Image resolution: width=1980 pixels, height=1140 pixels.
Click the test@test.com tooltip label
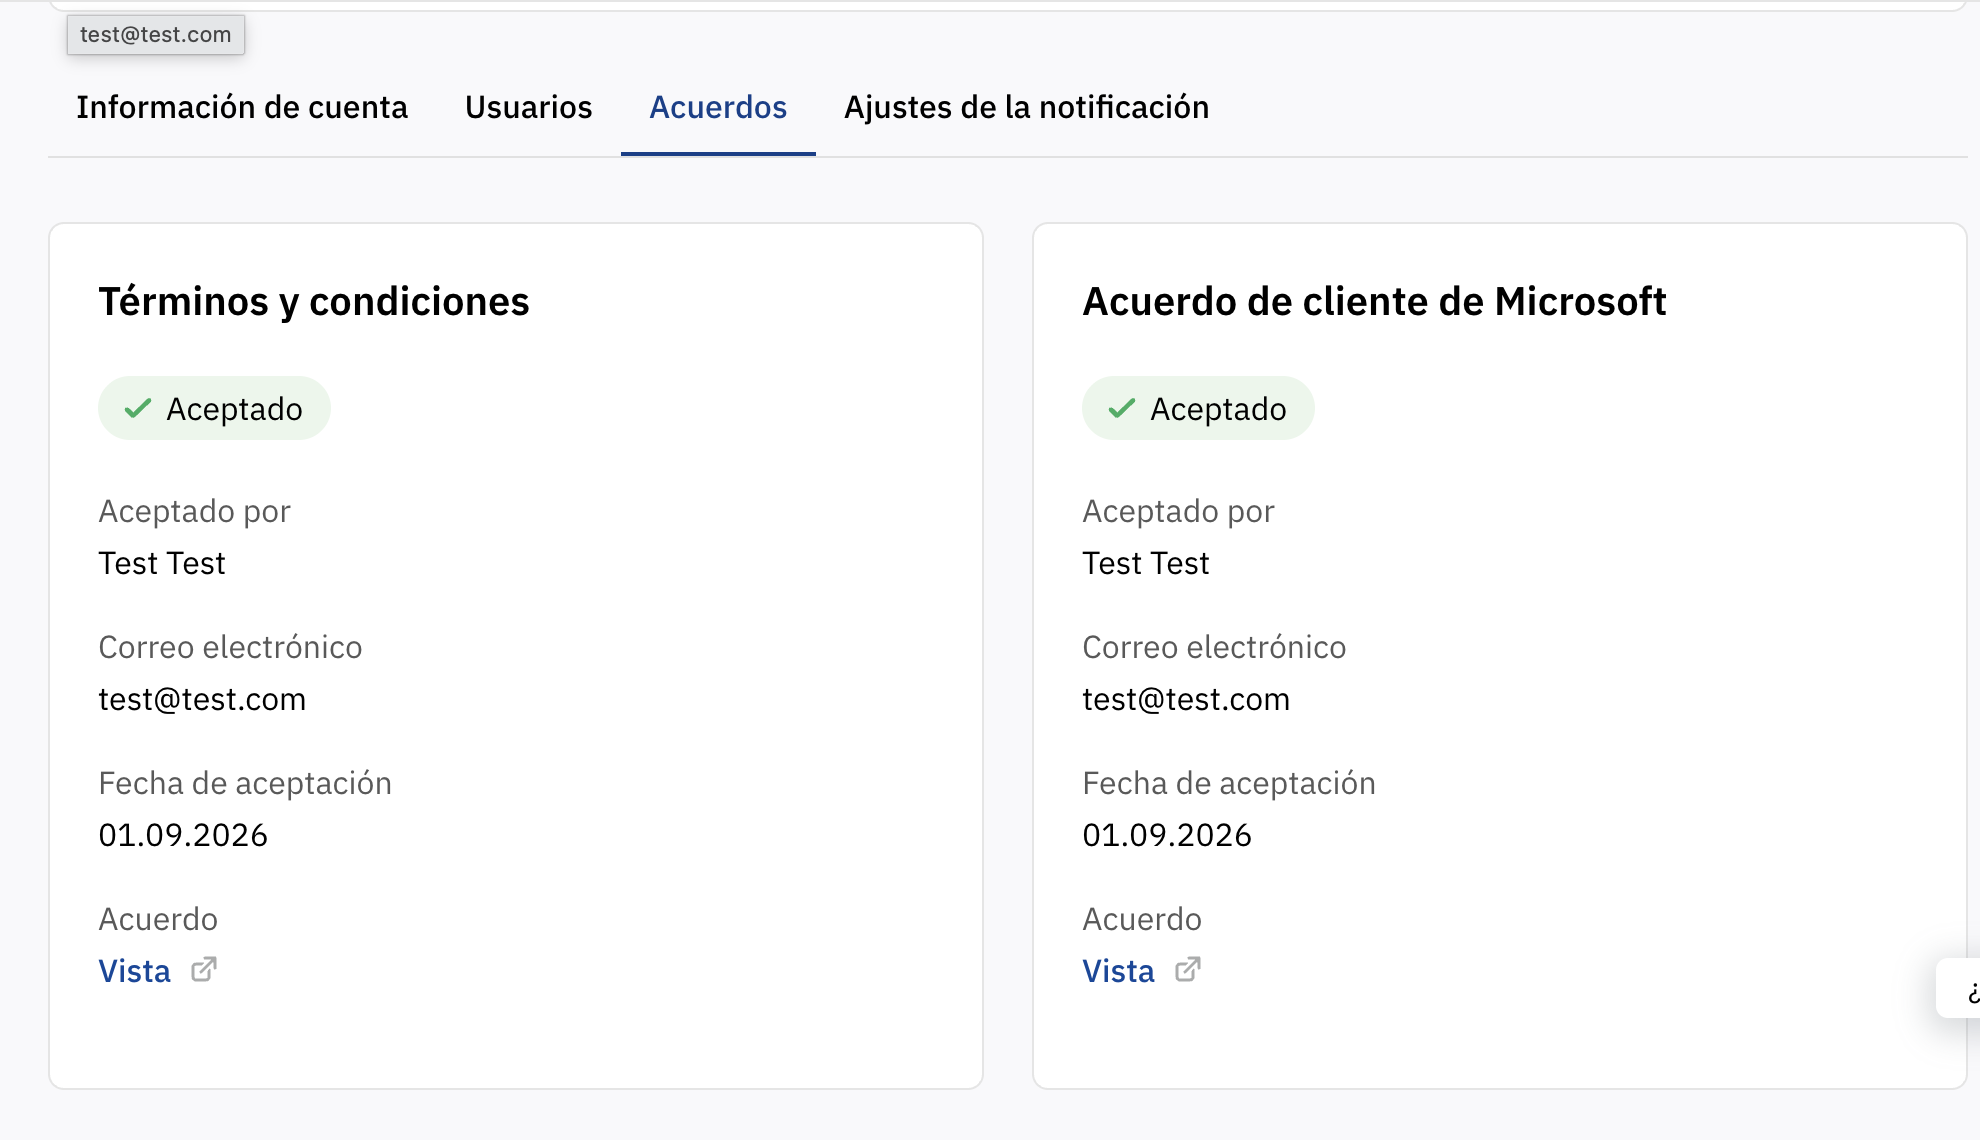pyautogui.click(x=156, y=35)
